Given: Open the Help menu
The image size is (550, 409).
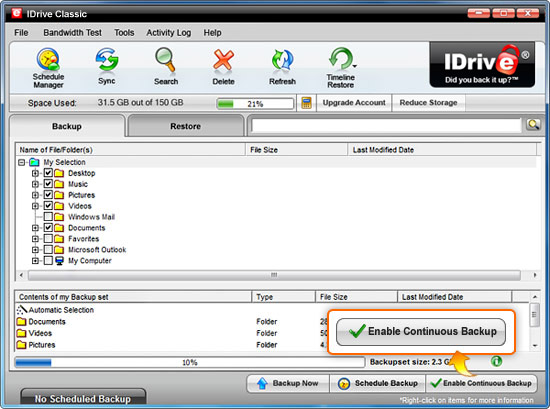Looking at the screenshot, I should click(212, 33).
